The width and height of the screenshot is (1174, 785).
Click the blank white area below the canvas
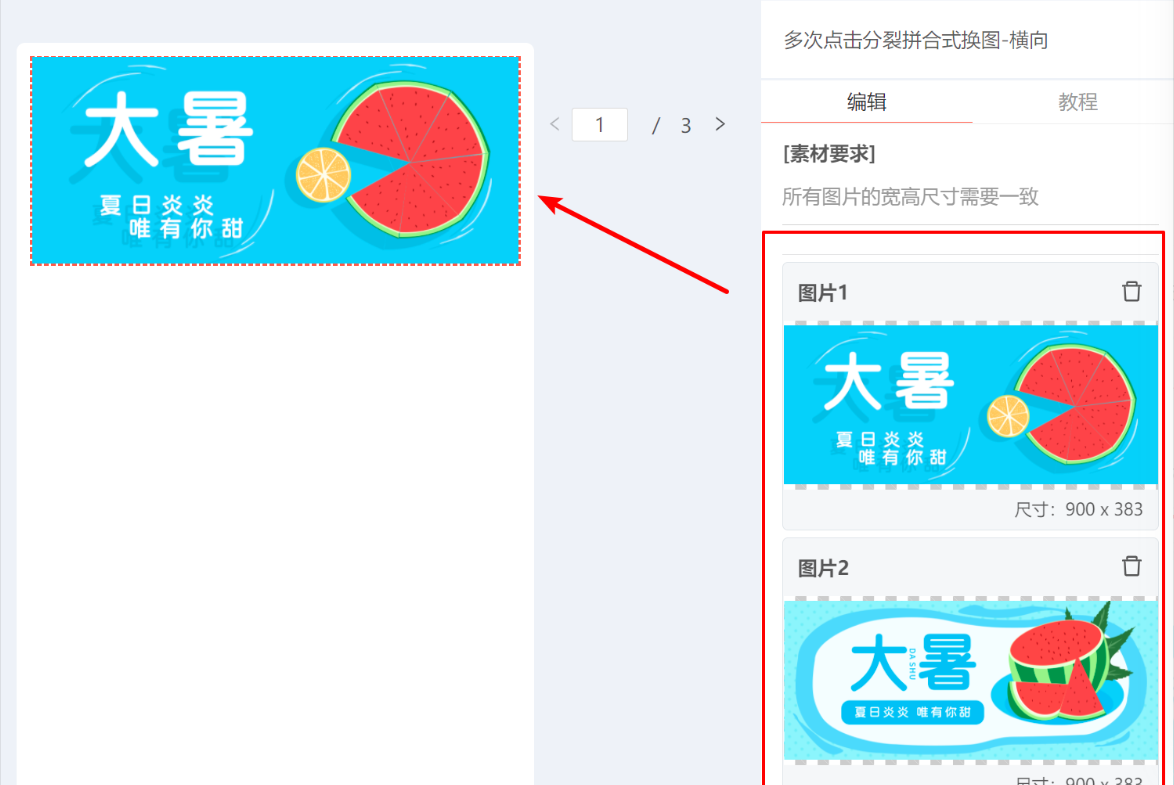point(276,524)
